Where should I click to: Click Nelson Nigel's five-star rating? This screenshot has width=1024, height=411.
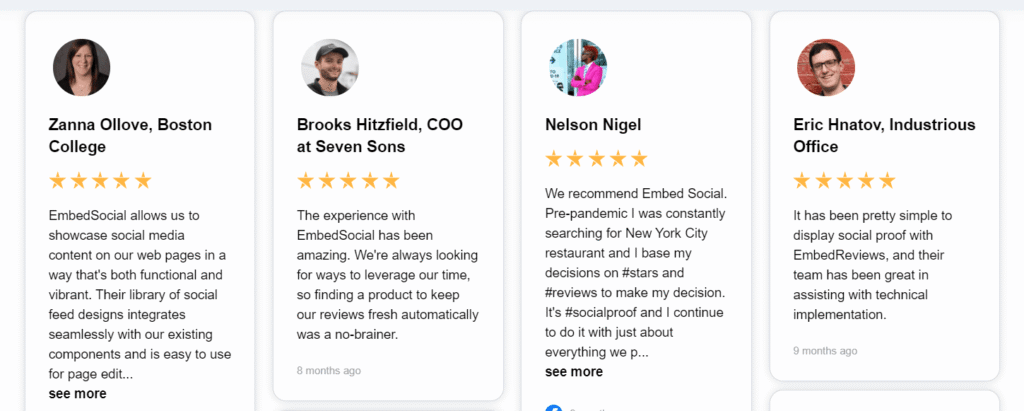pos(596,159)
